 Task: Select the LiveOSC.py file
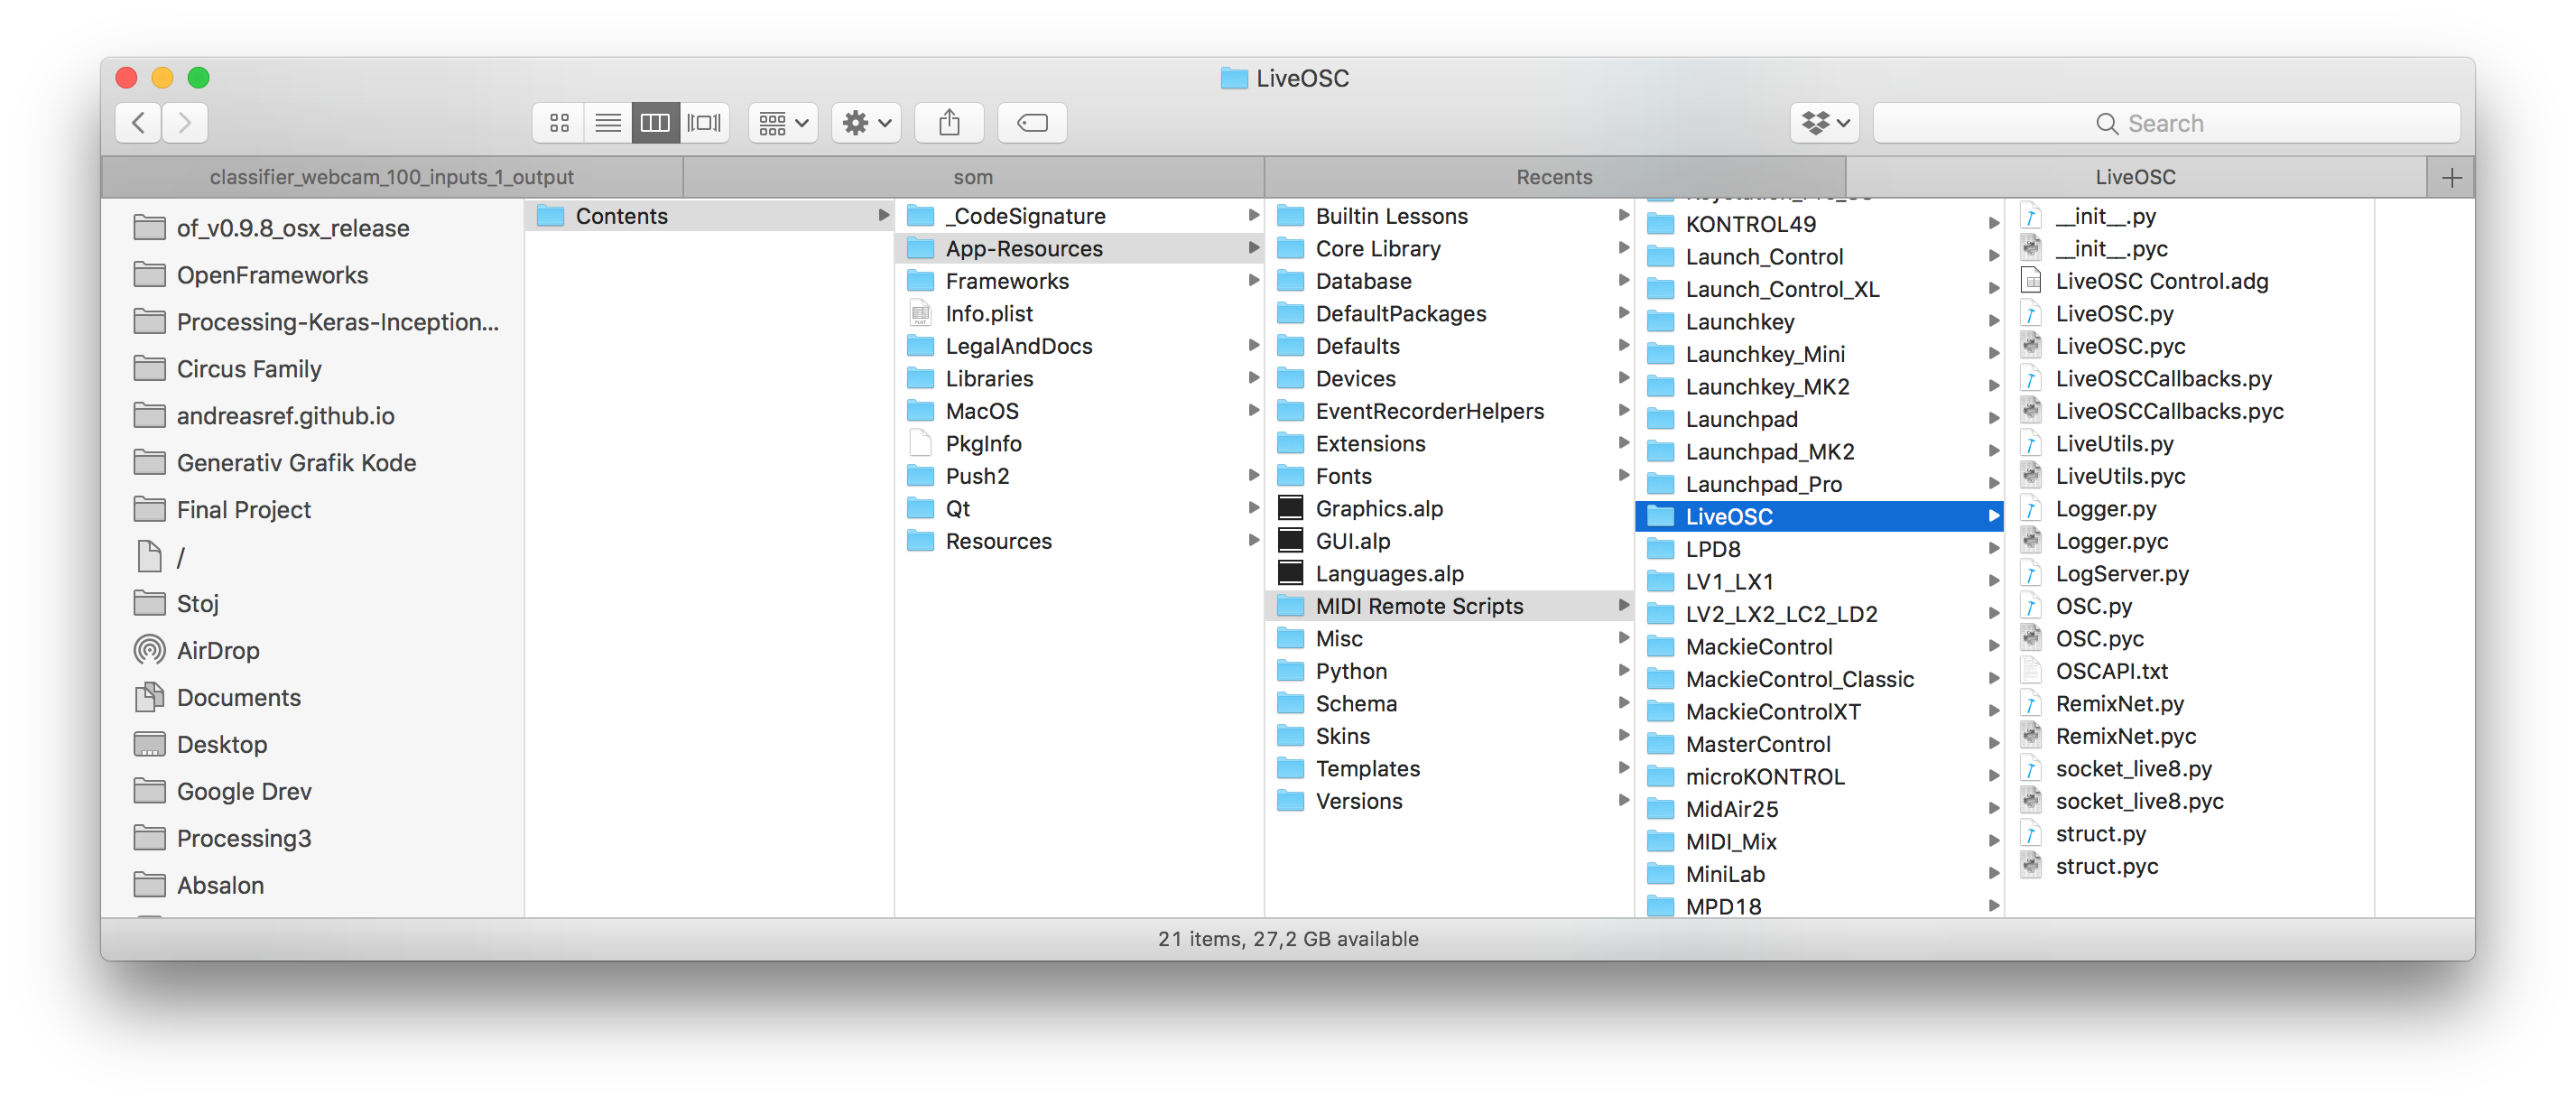(2114, 314)
